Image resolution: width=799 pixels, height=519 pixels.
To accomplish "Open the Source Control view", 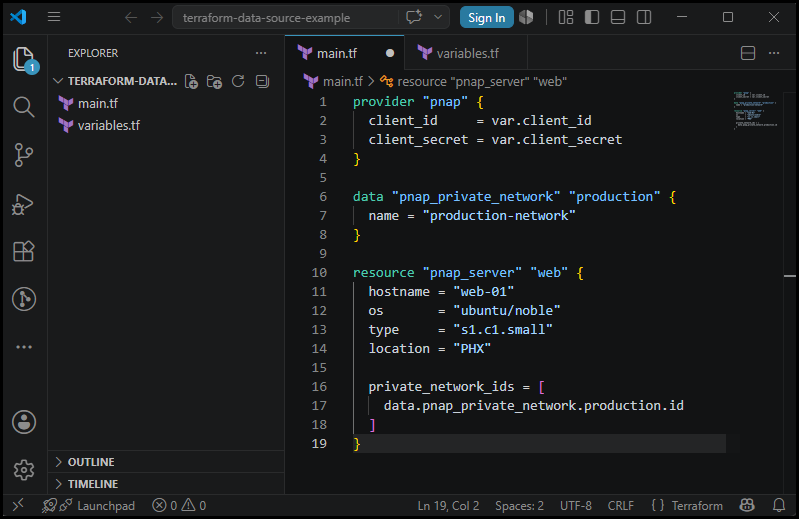I will pos(23,155).
